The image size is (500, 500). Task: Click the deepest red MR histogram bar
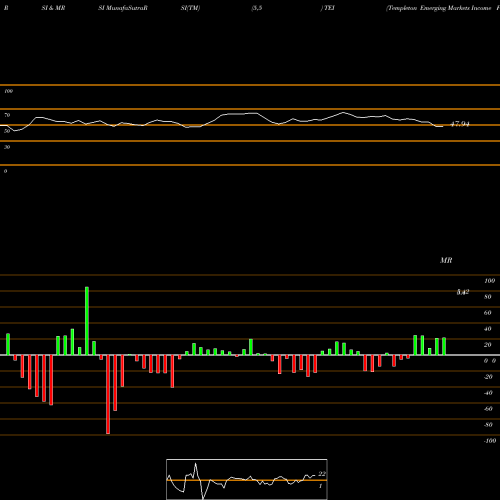click(x=108, y=394)
